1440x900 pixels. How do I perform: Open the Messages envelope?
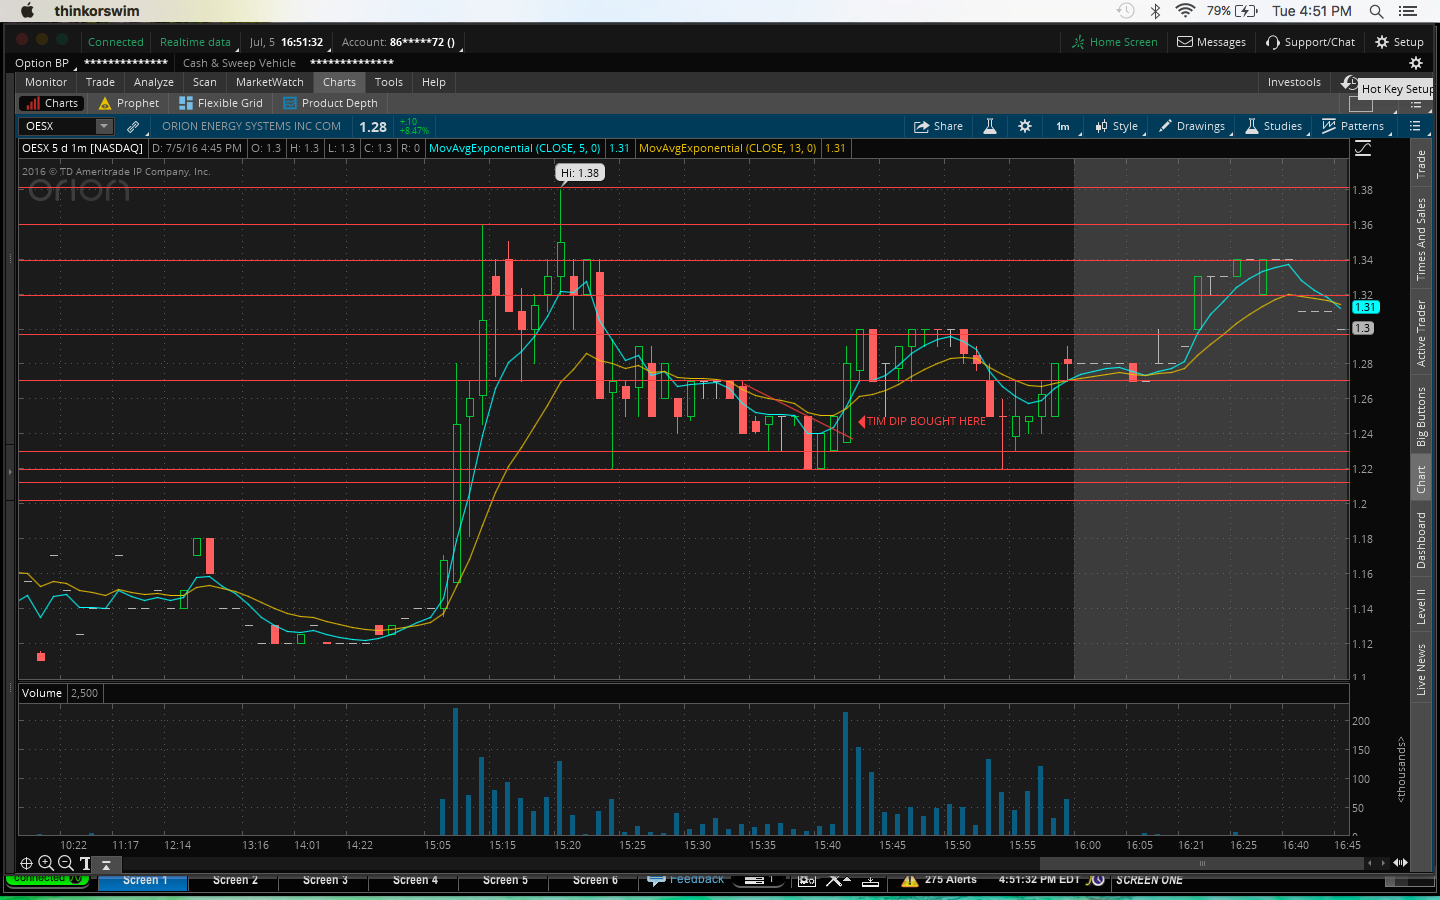(1211, 42)
